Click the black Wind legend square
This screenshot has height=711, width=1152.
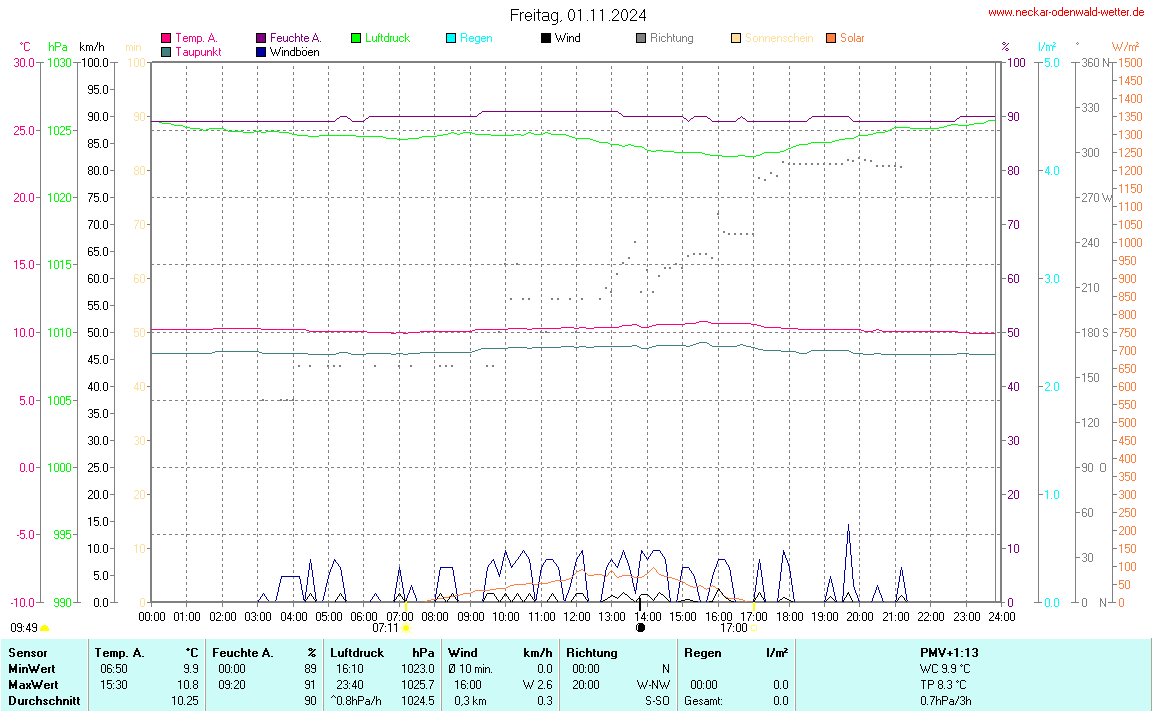point(546,38)
